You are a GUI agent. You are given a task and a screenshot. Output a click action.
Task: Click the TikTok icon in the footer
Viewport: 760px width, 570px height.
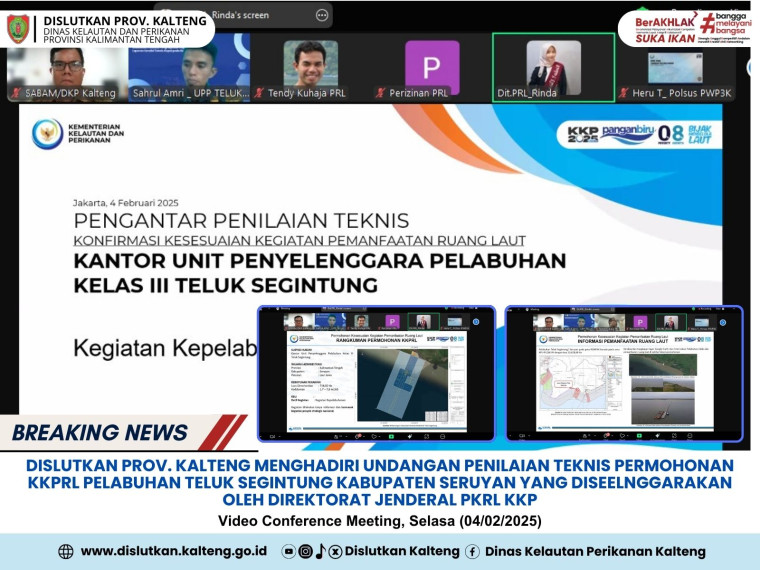pos(320,551)
